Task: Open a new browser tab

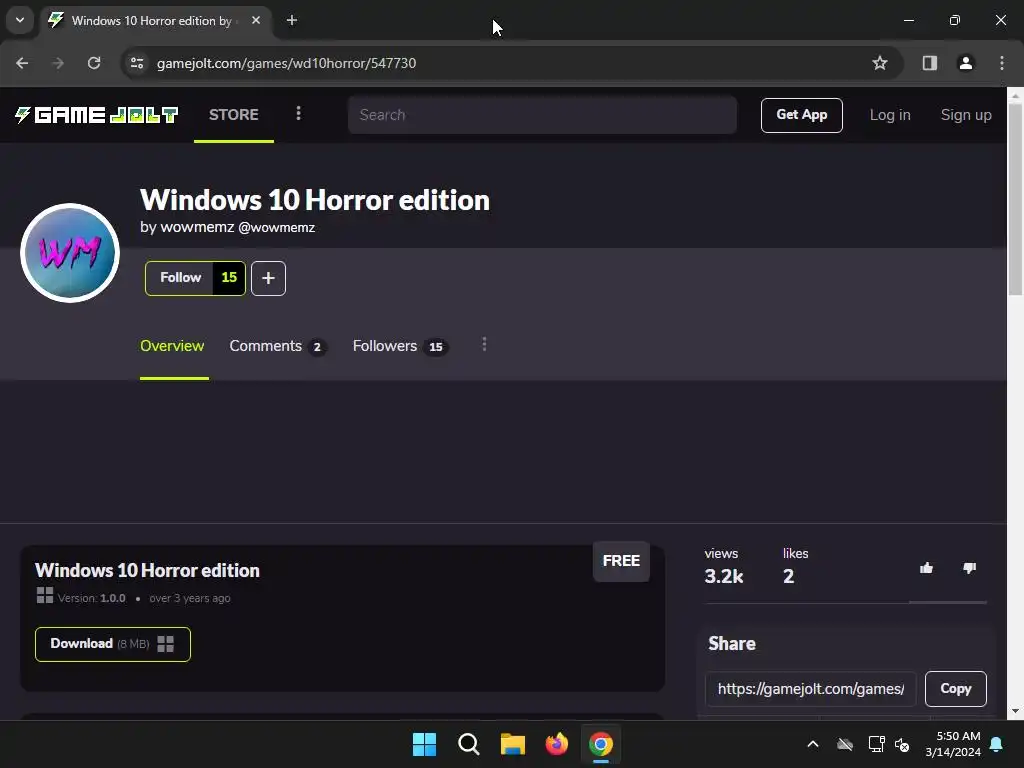Action: tap(292, 20)
